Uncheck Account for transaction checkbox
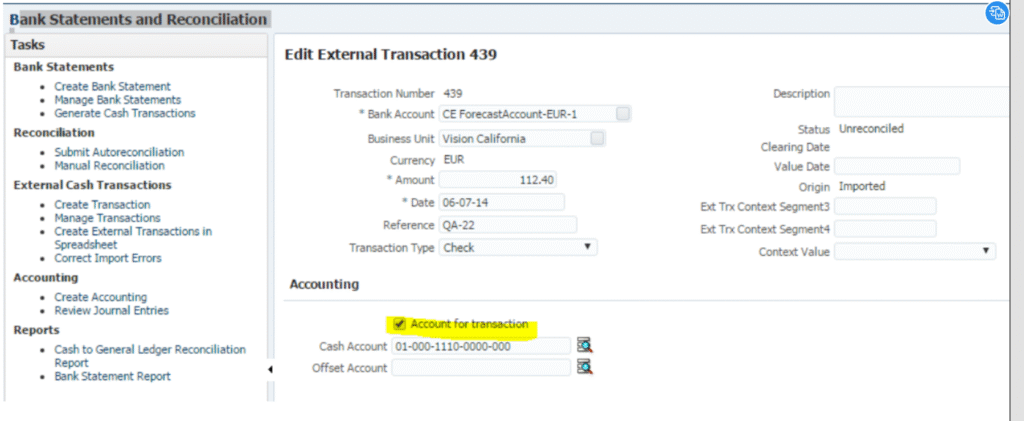Viewport: 1024px width, 421px height. [399, 324]
